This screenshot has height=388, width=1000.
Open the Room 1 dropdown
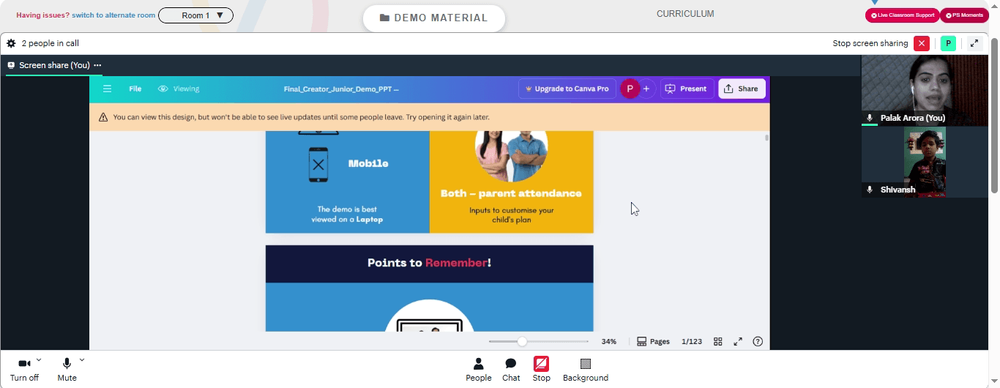point(196,15)
